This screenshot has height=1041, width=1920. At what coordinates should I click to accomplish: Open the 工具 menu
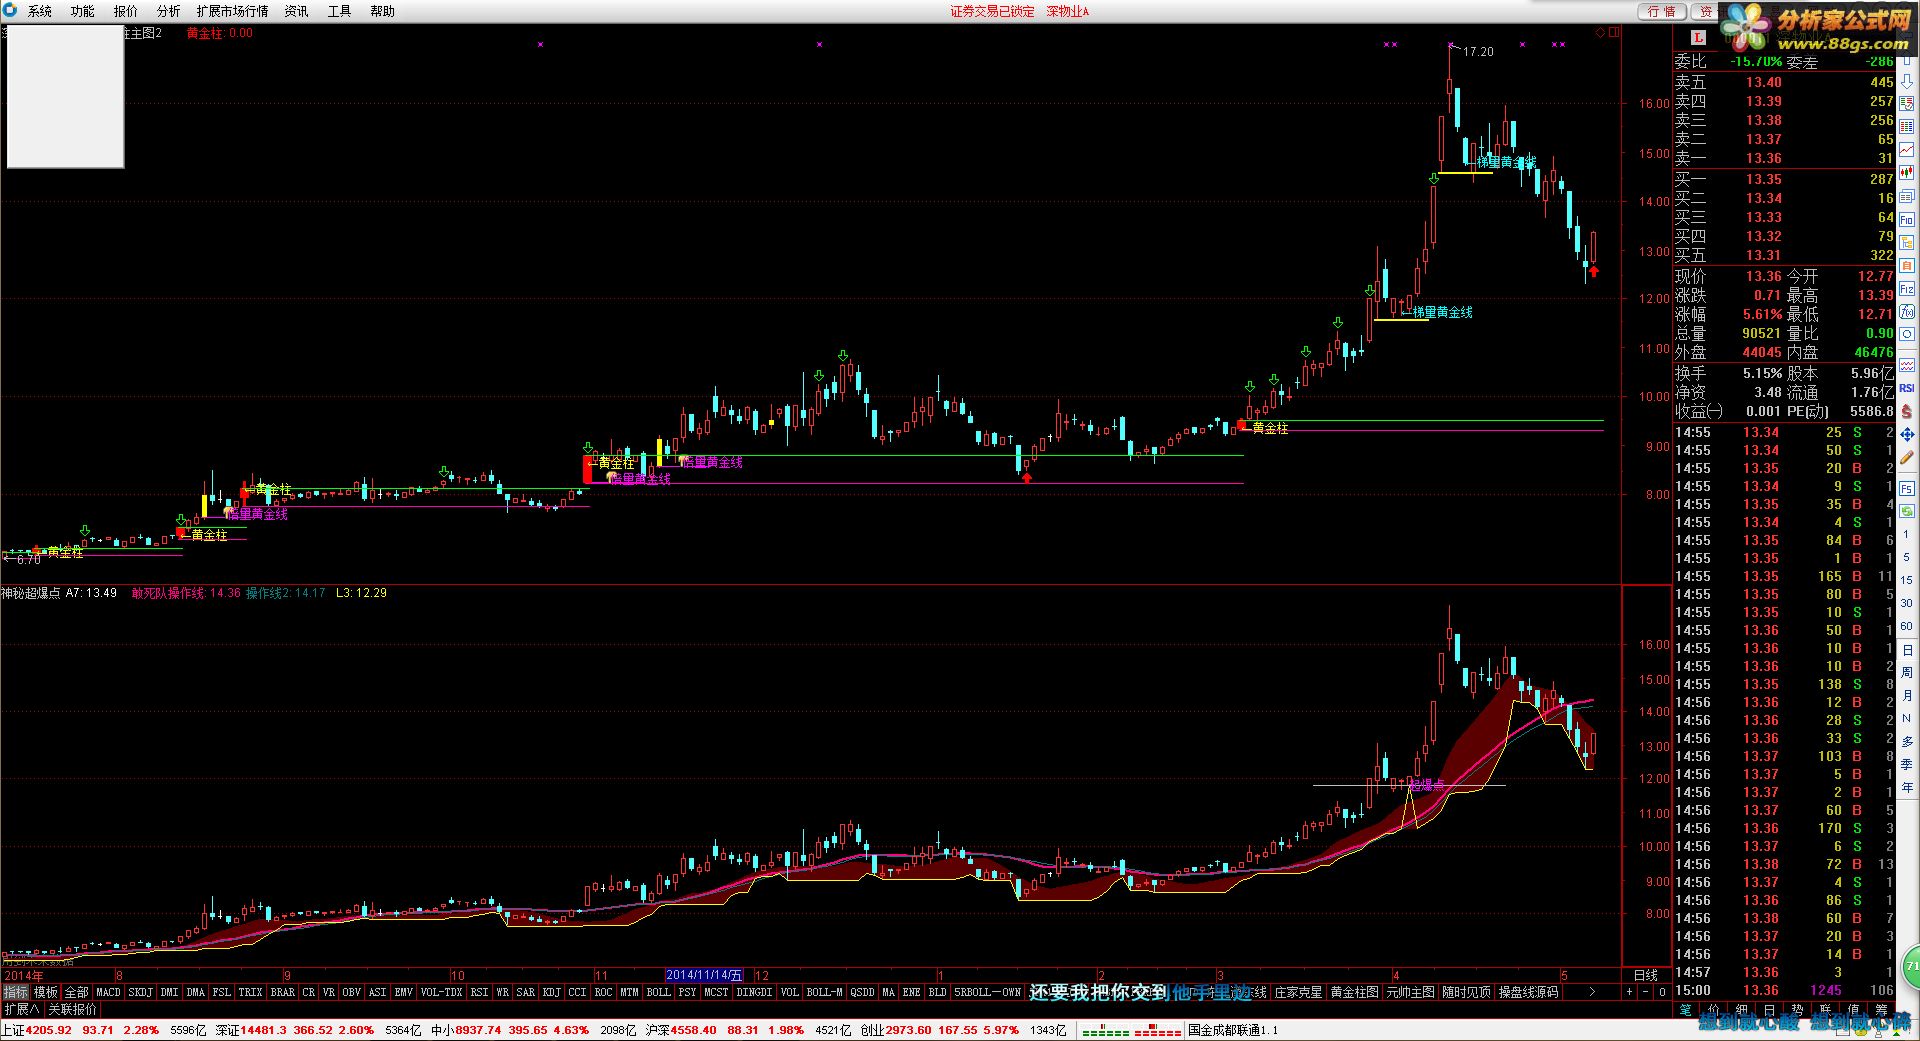click(340, 11)
